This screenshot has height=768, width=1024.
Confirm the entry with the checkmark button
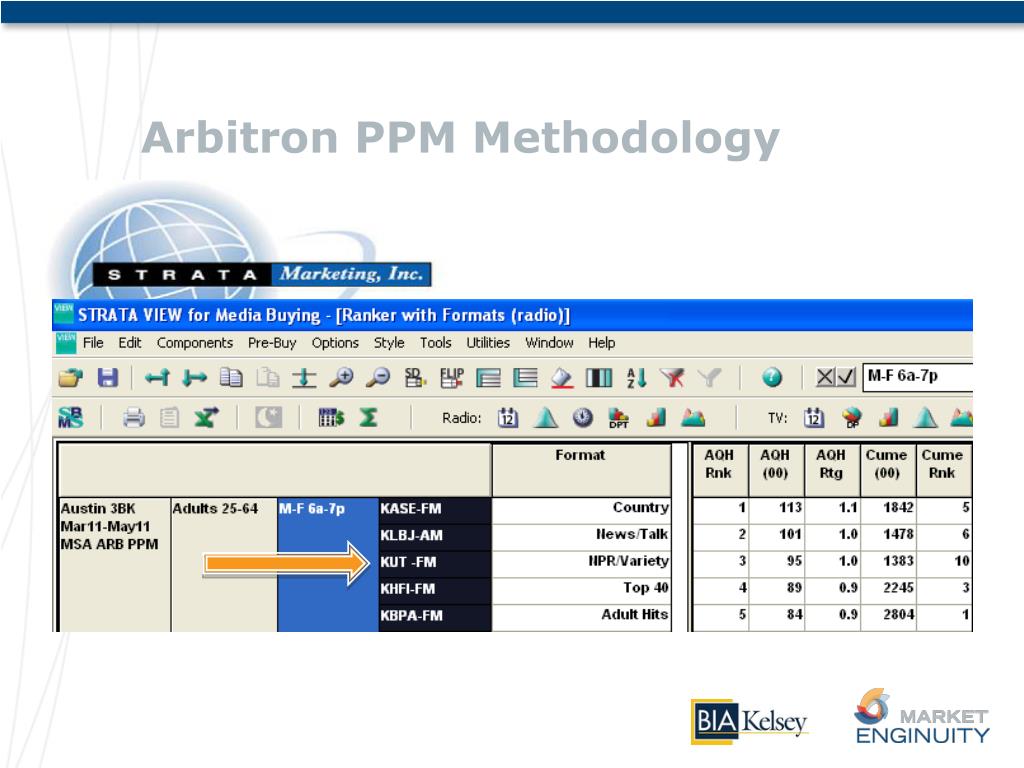846,377
